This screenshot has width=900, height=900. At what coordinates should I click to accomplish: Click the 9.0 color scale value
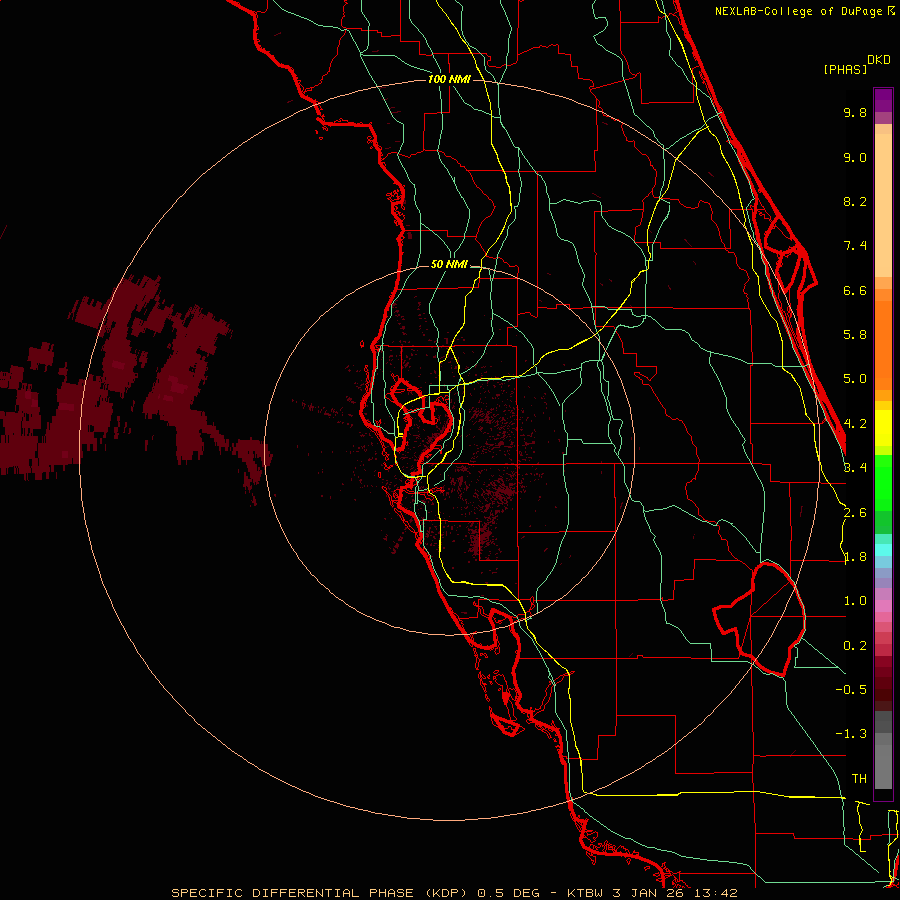[855, 157]
